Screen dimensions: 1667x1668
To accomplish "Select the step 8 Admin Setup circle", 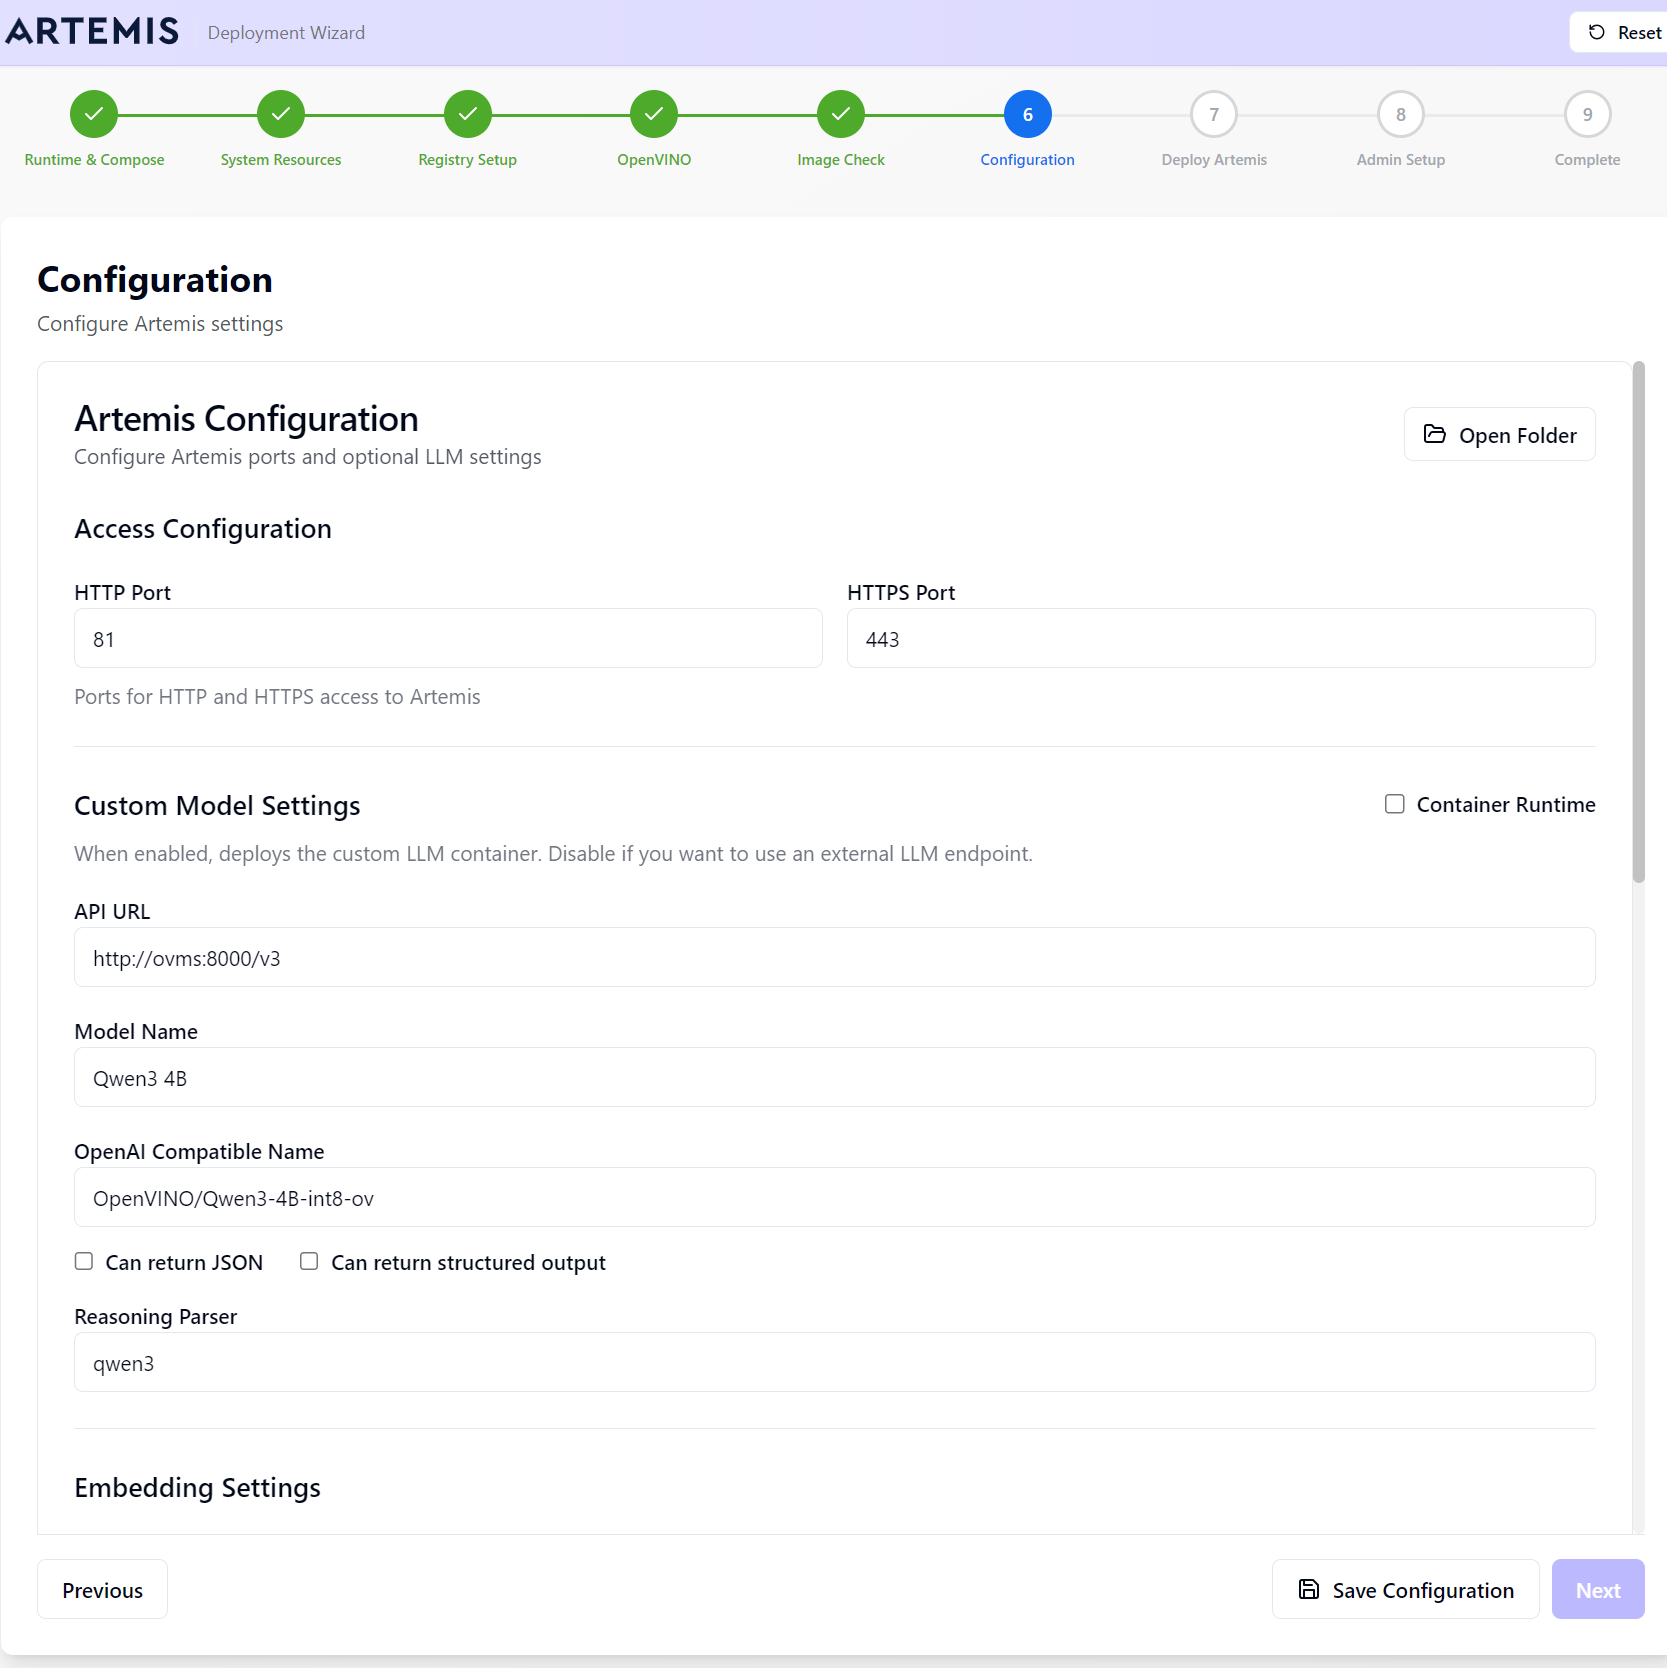I will pyautogui.click(x=1401, y=115).
